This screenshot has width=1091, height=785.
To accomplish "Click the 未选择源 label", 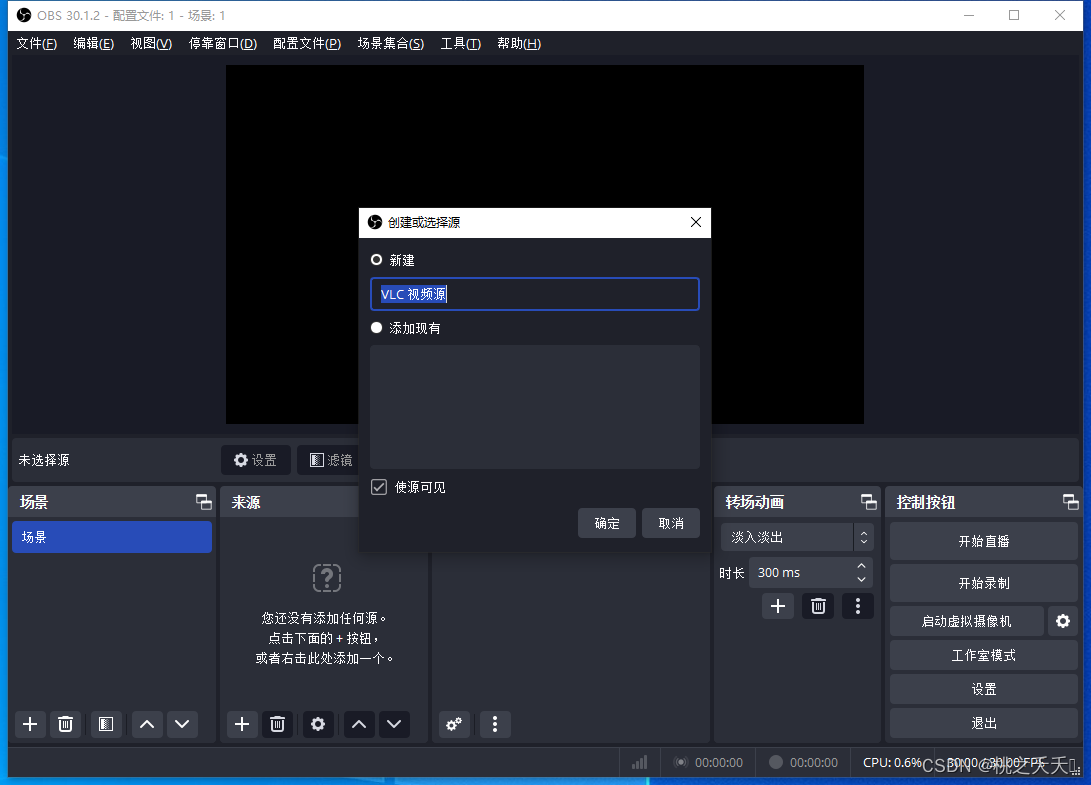I will (44, 460).
